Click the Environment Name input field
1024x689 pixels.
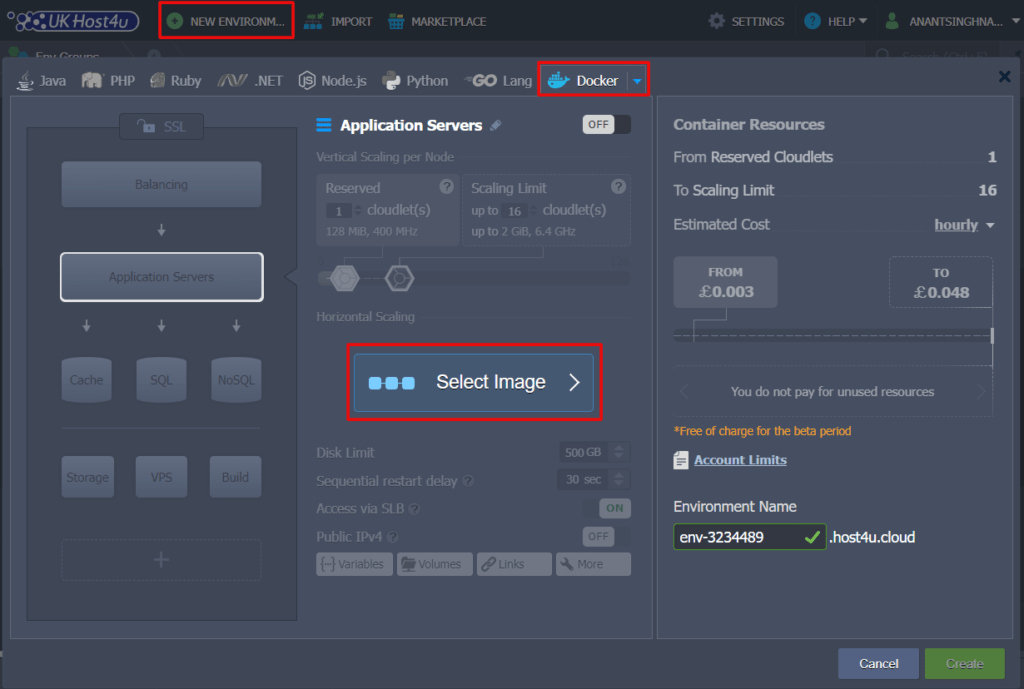[750, 537]
